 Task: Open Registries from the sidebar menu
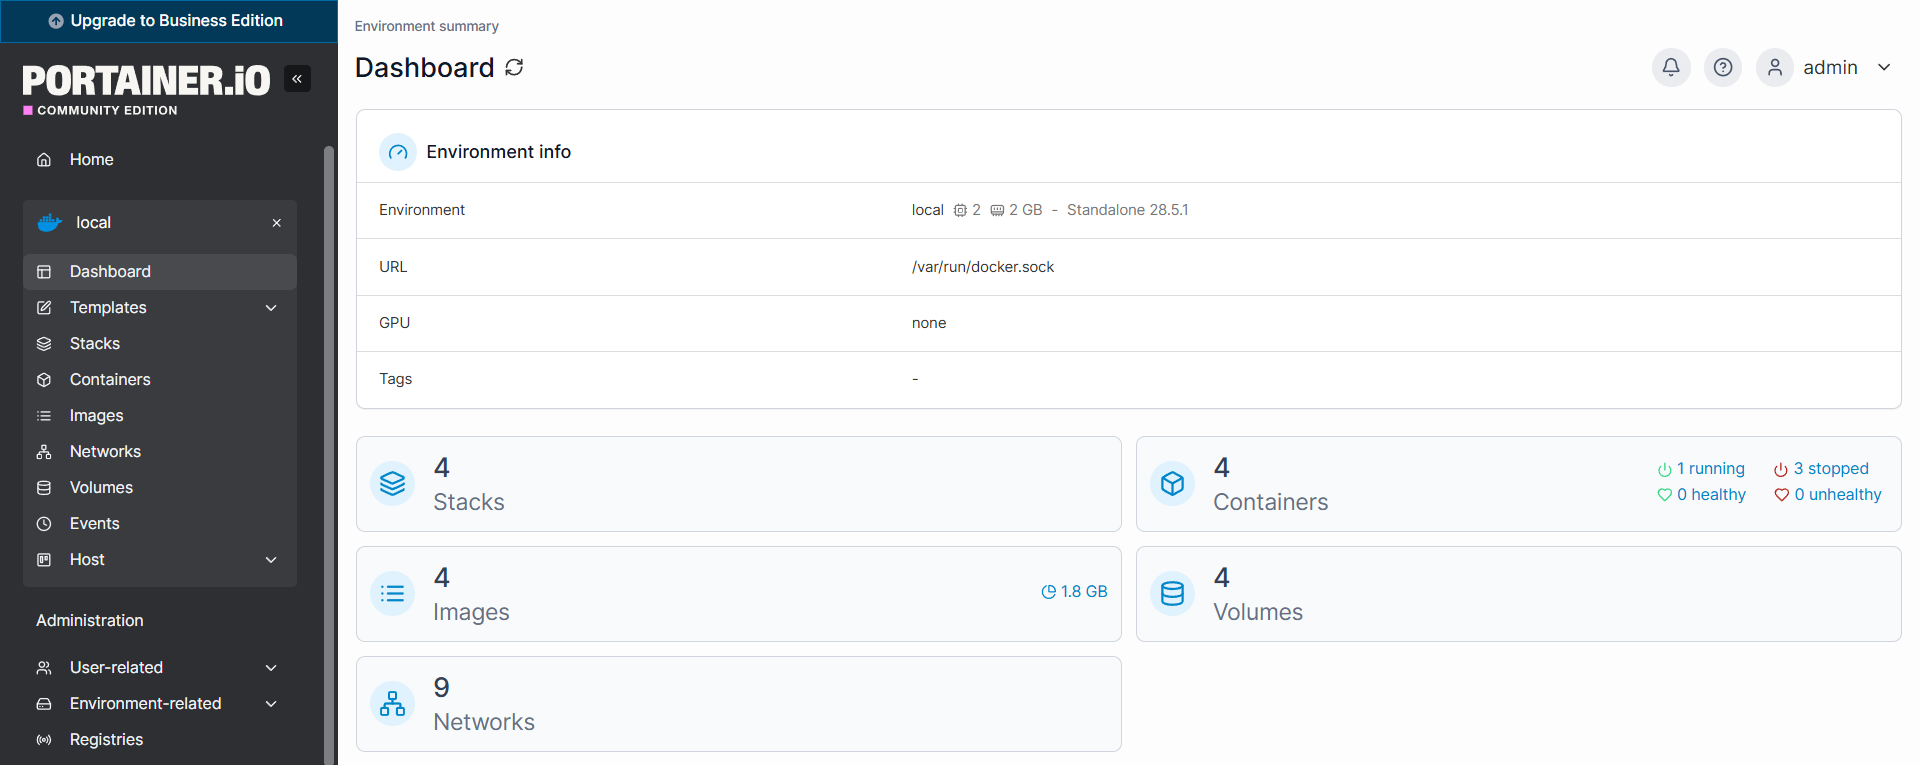pyautogui.click(x=160, y=740)
